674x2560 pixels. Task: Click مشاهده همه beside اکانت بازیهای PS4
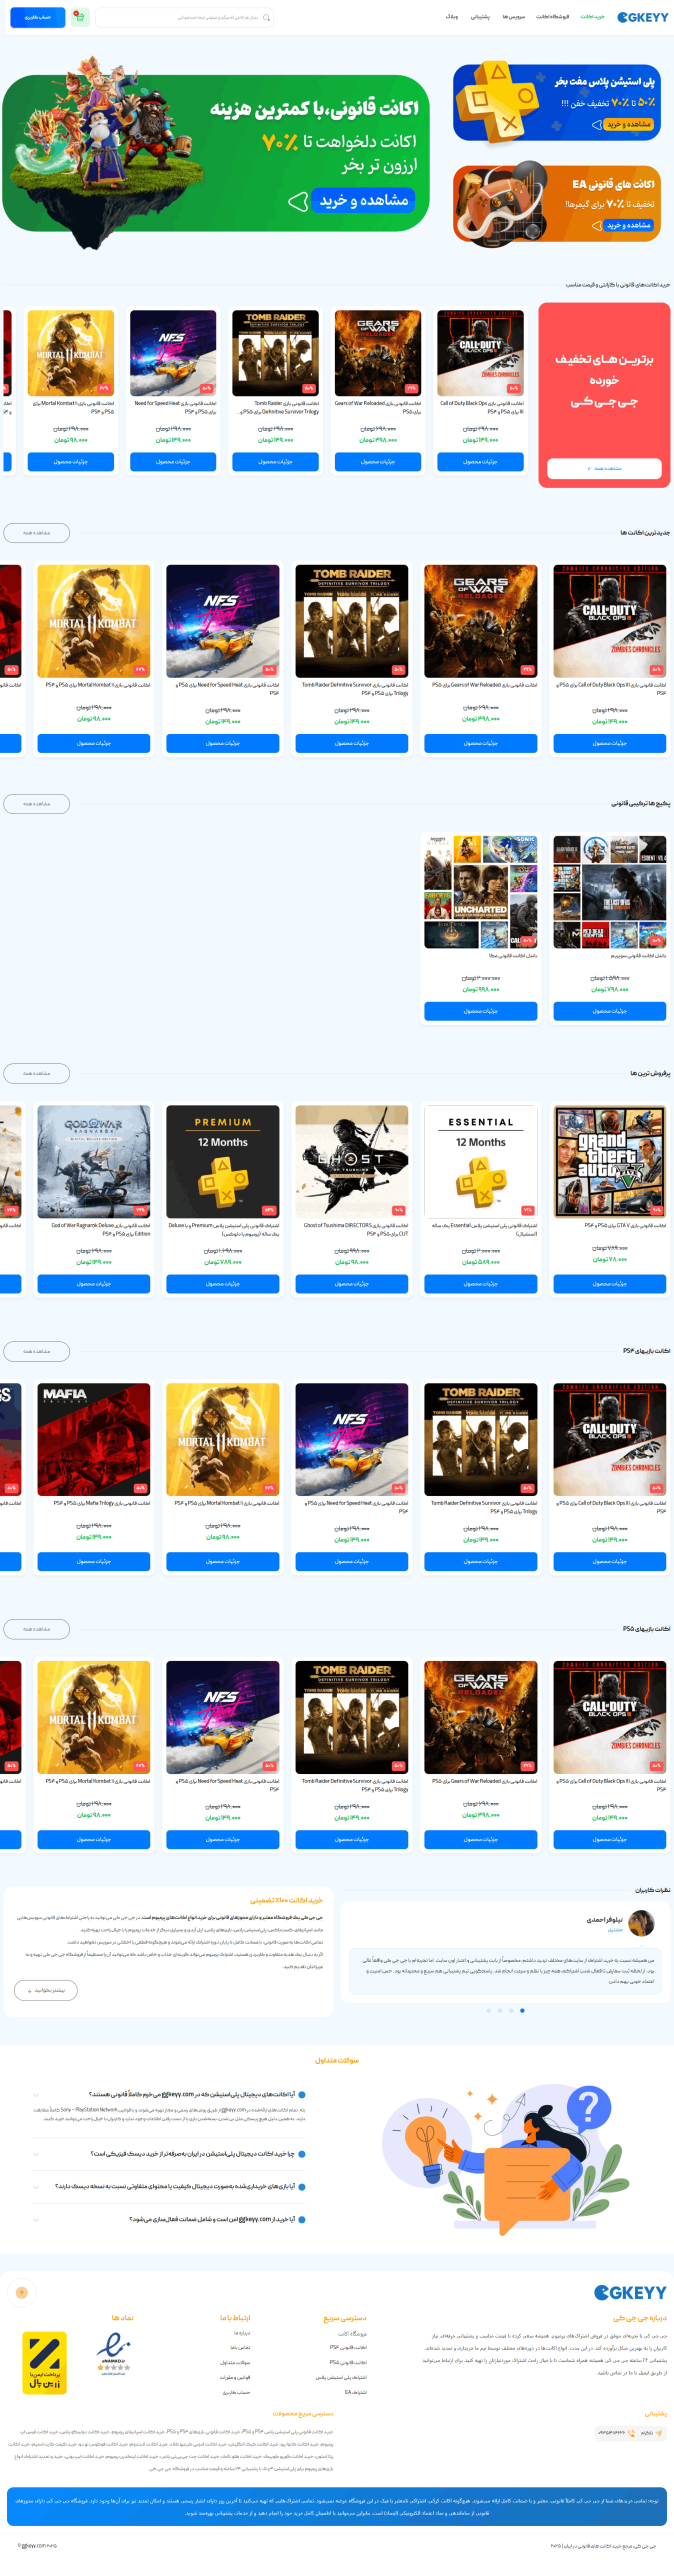tap(36, 1351)
